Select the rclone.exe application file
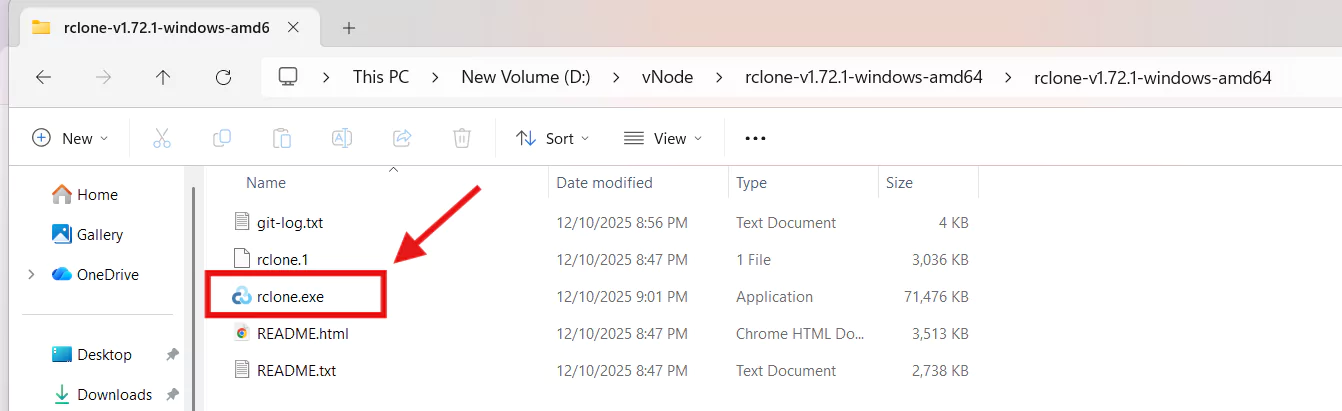Screen dimensions: 1342x411 [x=290, y=297]
